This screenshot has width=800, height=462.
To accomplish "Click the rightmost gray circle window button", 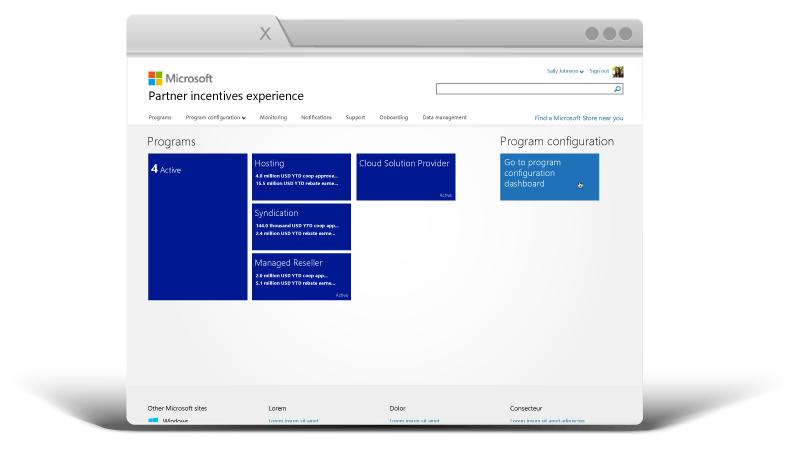I will pos(626,34).
